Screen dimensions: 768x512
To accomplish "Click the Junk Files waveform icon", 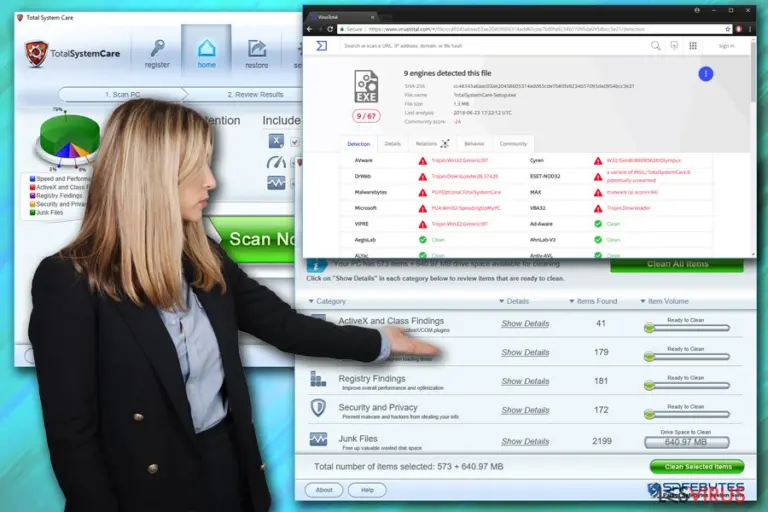I will point(318,439).
